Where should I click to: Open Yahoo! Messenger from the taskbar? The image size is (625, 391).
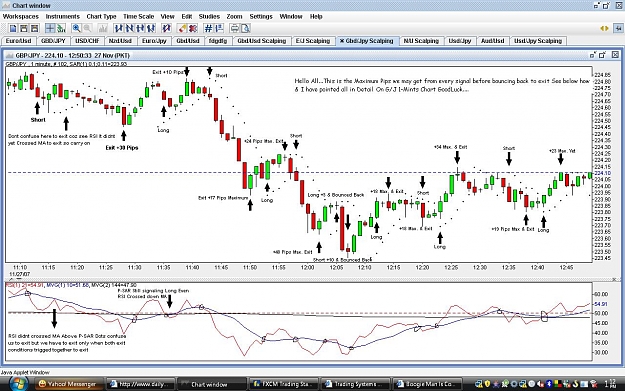[68, 384]
